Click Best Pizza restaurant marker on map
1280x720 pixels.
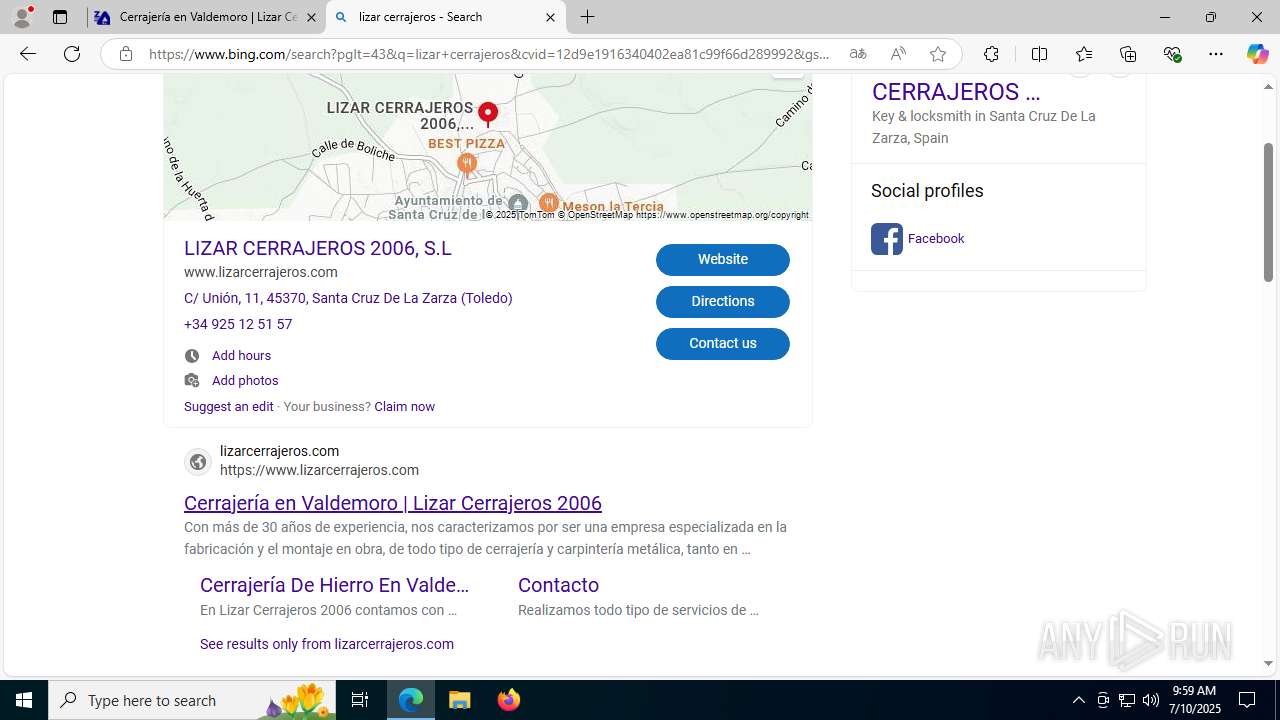coord(466,164)
